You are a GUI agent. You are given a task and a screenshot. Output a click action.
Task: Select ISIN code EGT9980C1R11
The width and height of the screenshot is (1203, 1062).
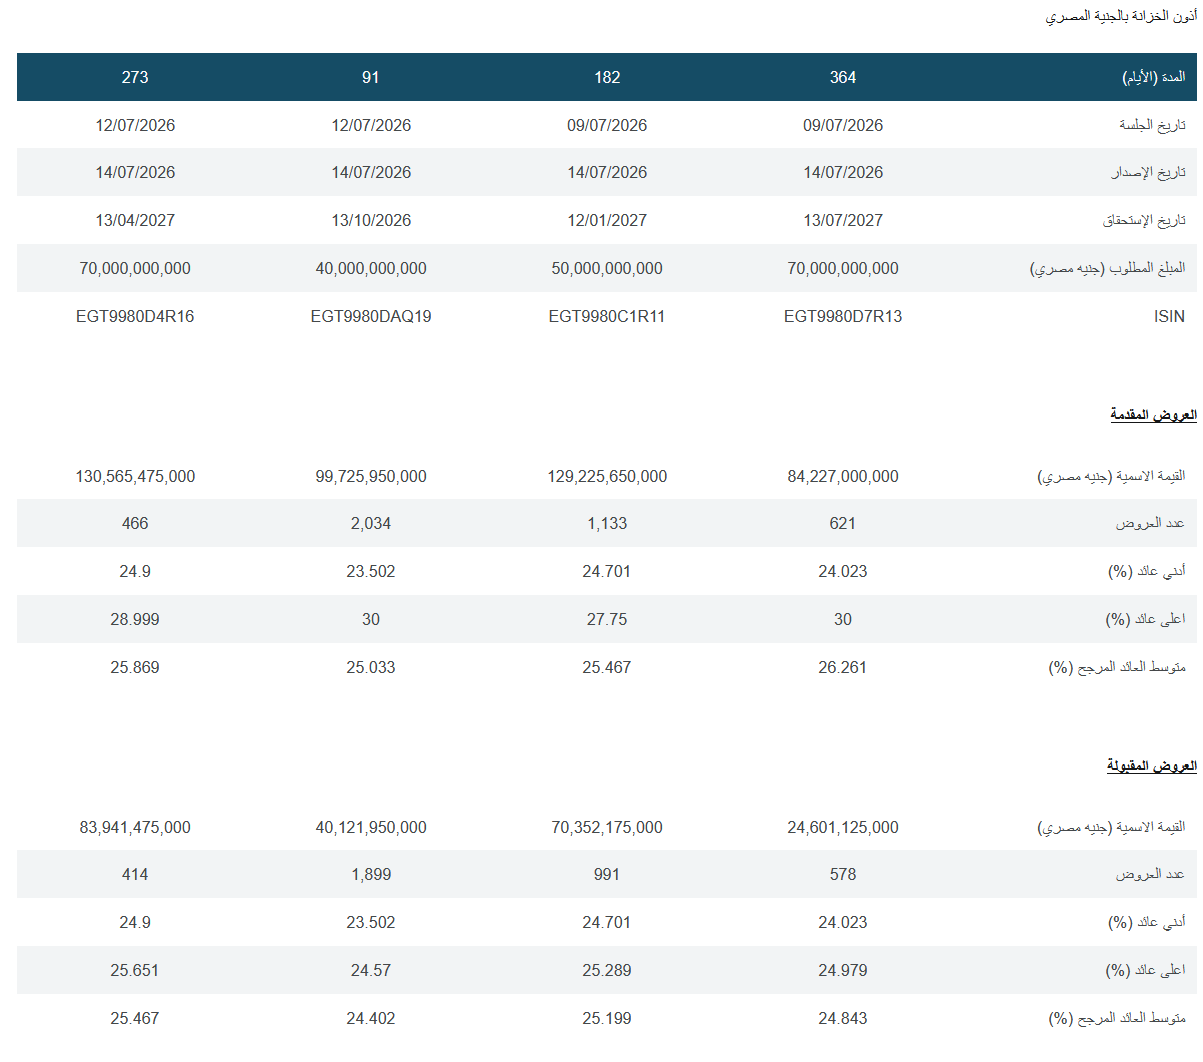coord(607,316)
